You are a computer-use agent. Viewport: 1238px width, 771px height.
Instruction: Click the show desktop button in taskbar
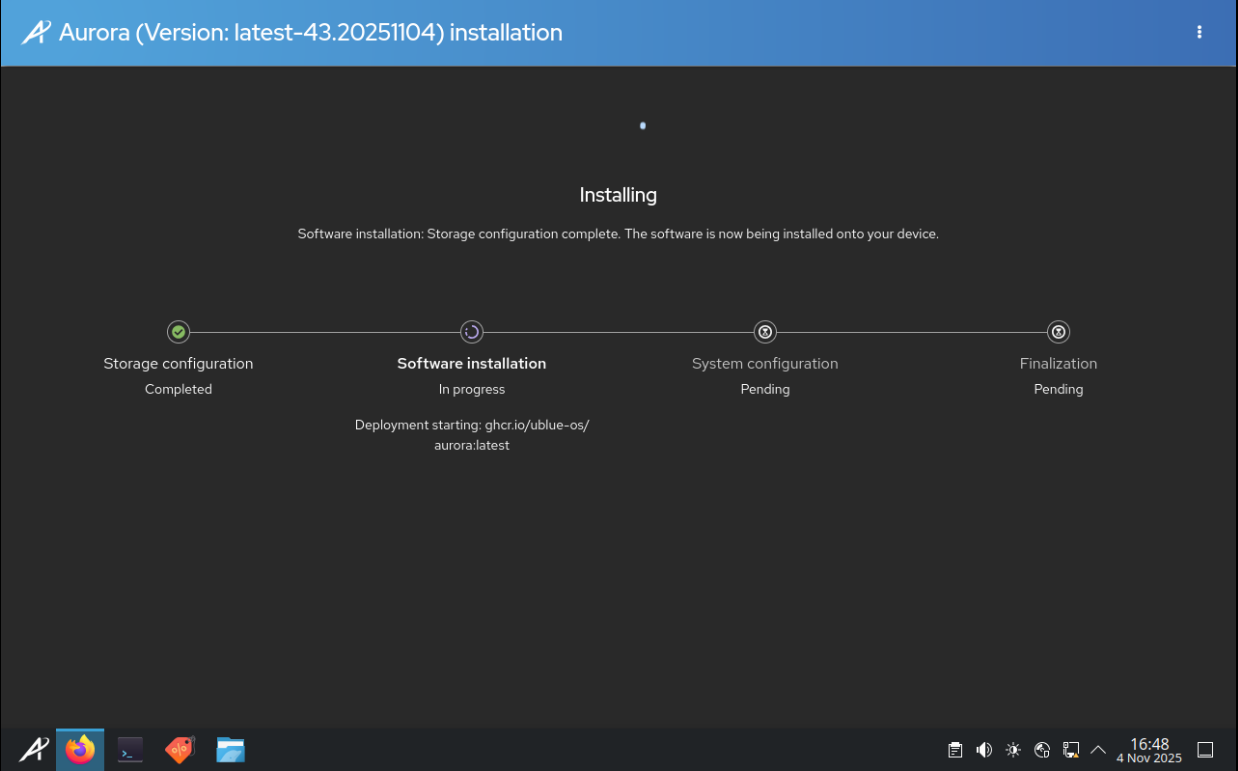click(1206, 749)
